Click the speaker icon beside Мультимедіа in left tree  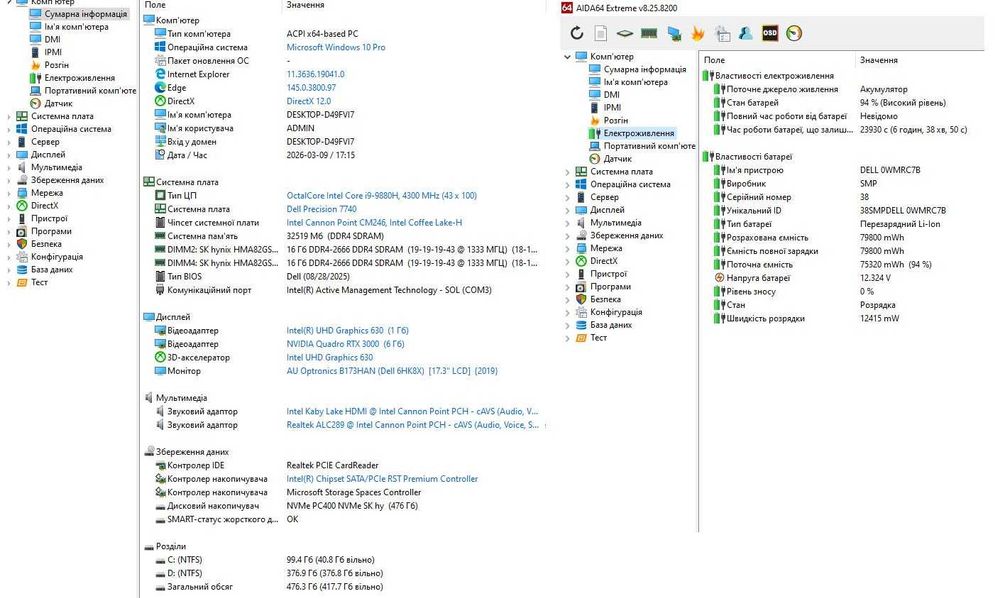point(22,167)
